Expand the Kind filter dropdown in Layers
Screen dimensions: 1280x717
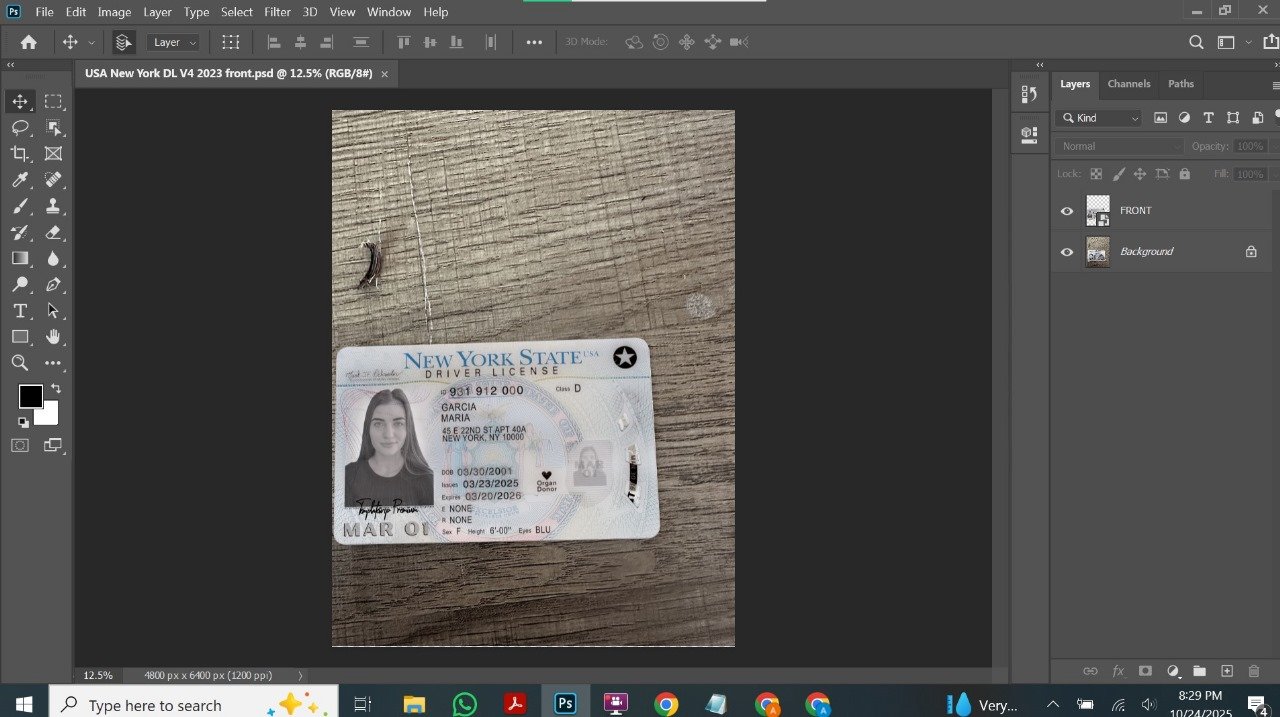click(x=1098, y=118)
